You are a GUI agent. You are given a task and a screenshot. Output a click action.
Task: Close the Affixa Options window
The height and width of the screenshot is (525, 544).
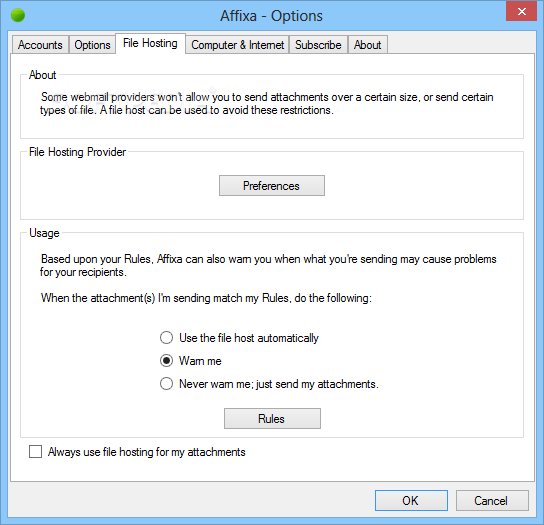tap(521, 11)
